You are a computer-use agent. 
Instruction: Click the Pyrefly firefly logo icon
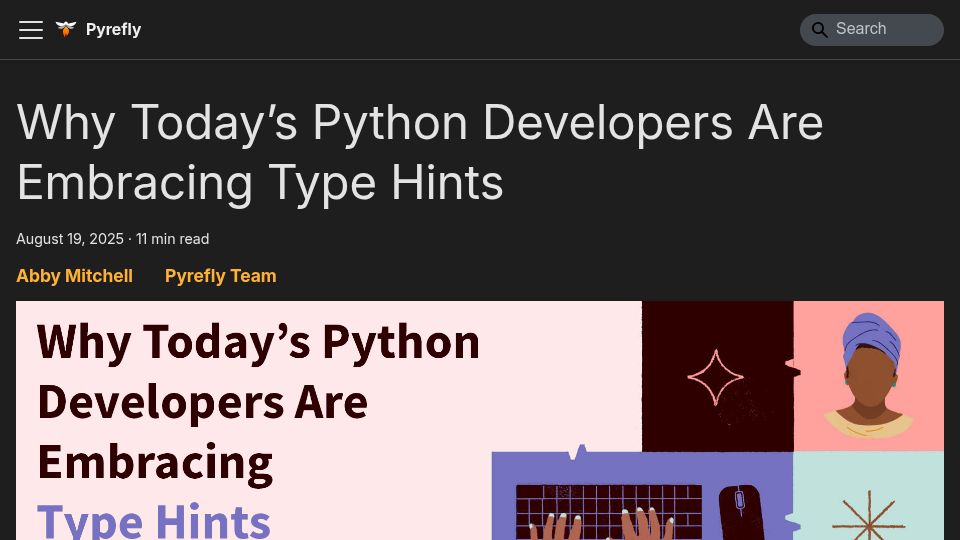(66, 29)
